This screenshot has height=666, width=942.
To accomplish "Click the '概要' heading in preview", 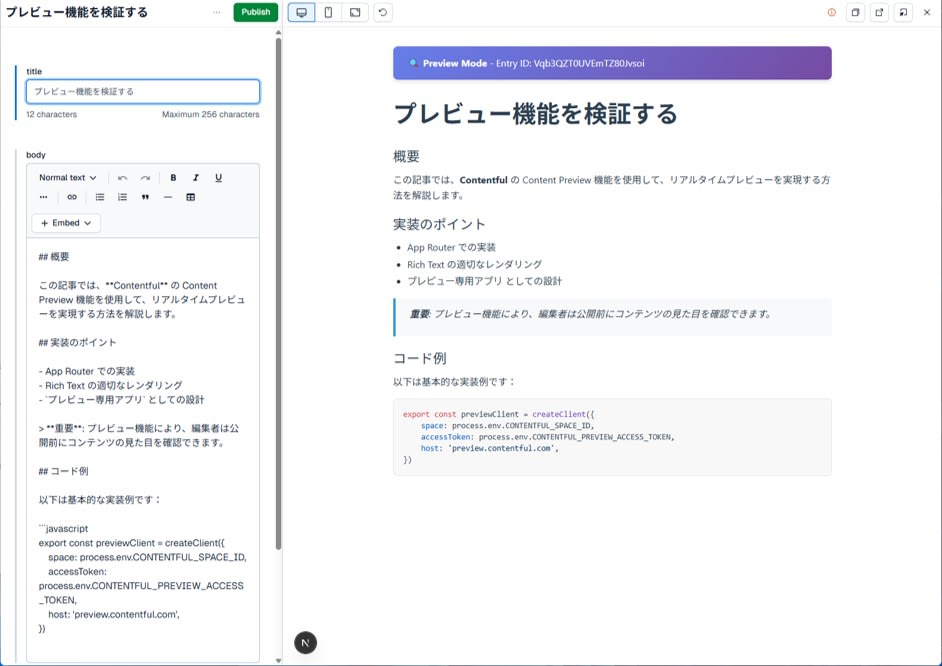I will pyautogui.click(x=406, y=156).
